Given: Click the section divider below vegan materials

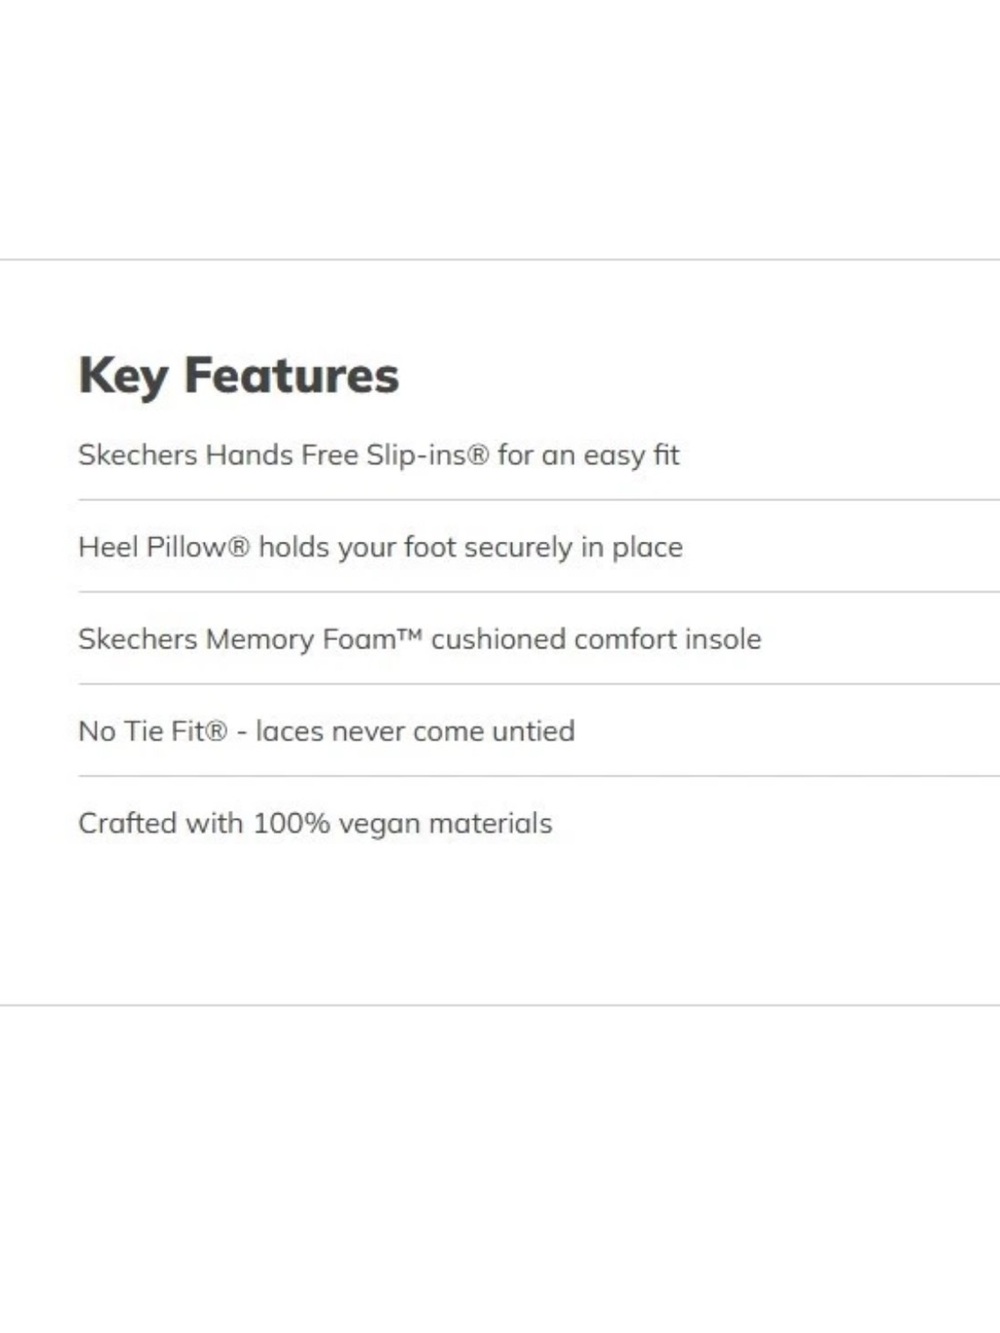Looking at the screenshot, I should [500, 1005].
